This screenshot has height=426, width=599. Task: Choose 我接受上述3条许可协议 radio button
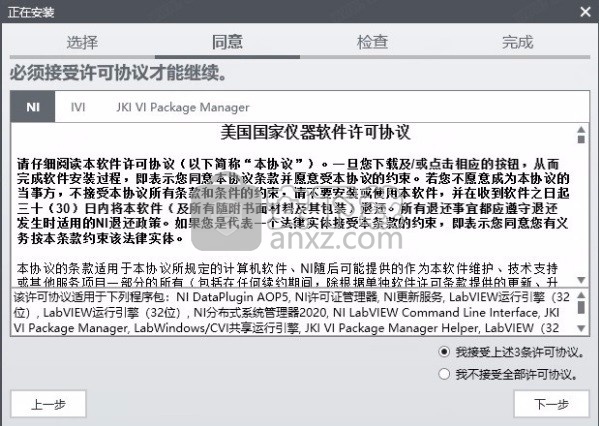[444, 351]
